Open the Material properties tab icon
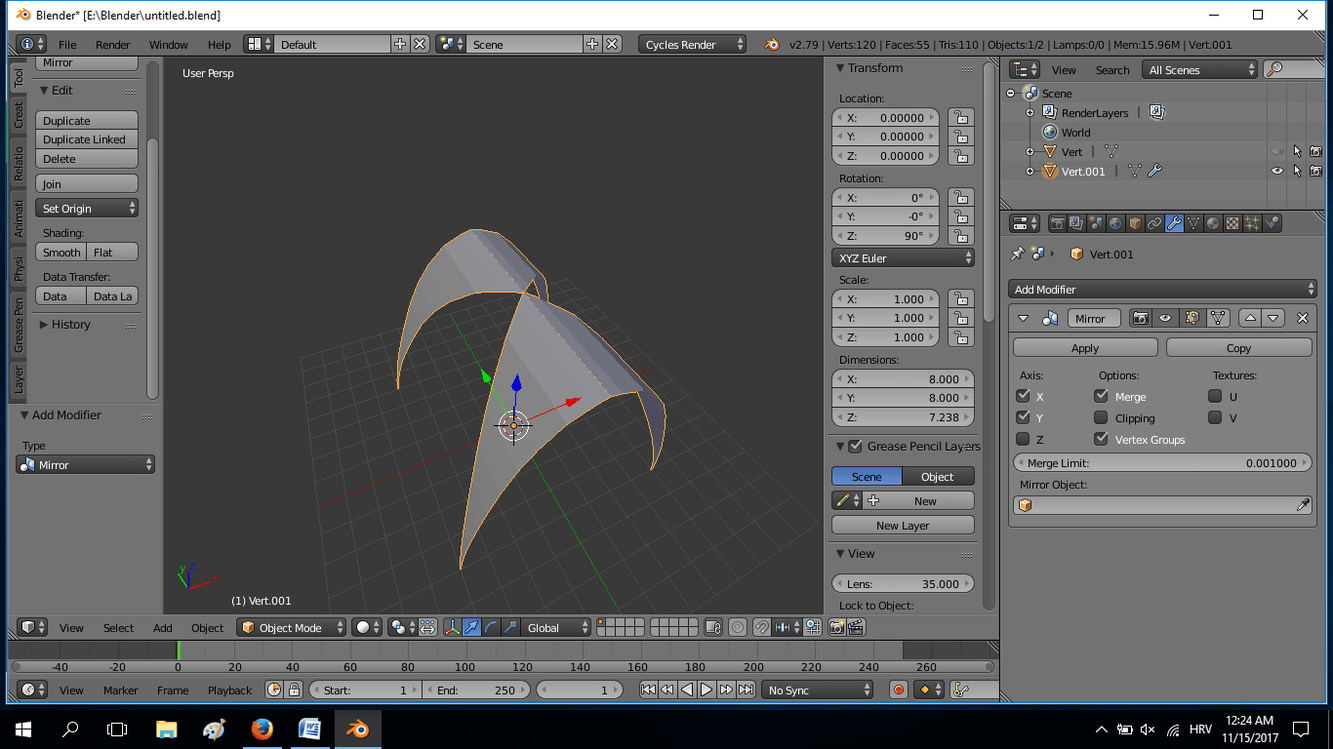 1213,224
